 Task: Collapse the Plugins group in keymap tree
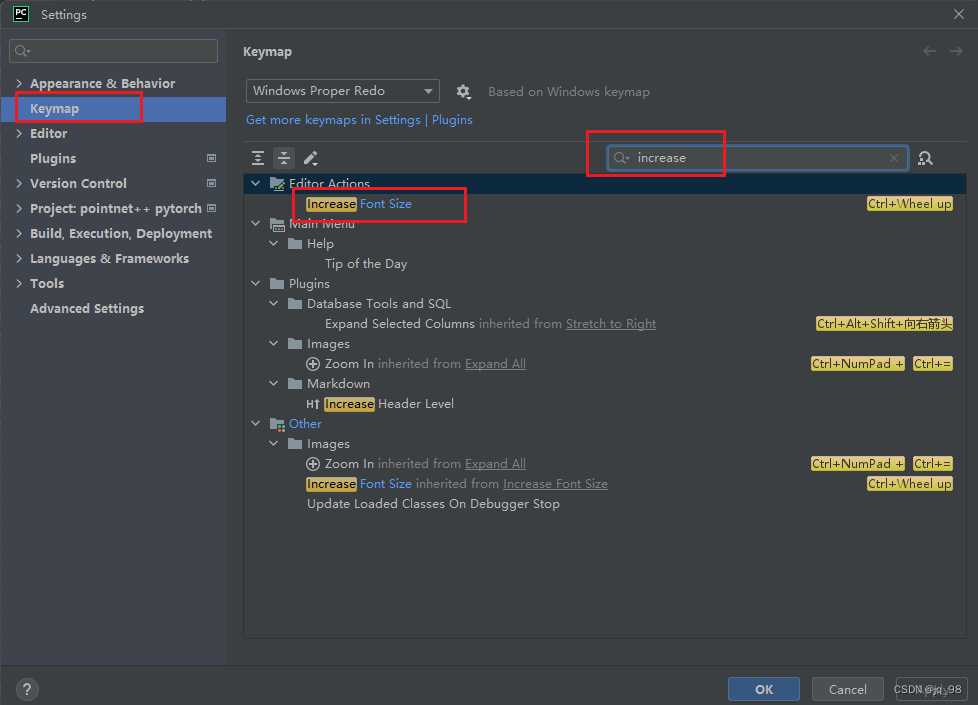click(x=255, y=283)
